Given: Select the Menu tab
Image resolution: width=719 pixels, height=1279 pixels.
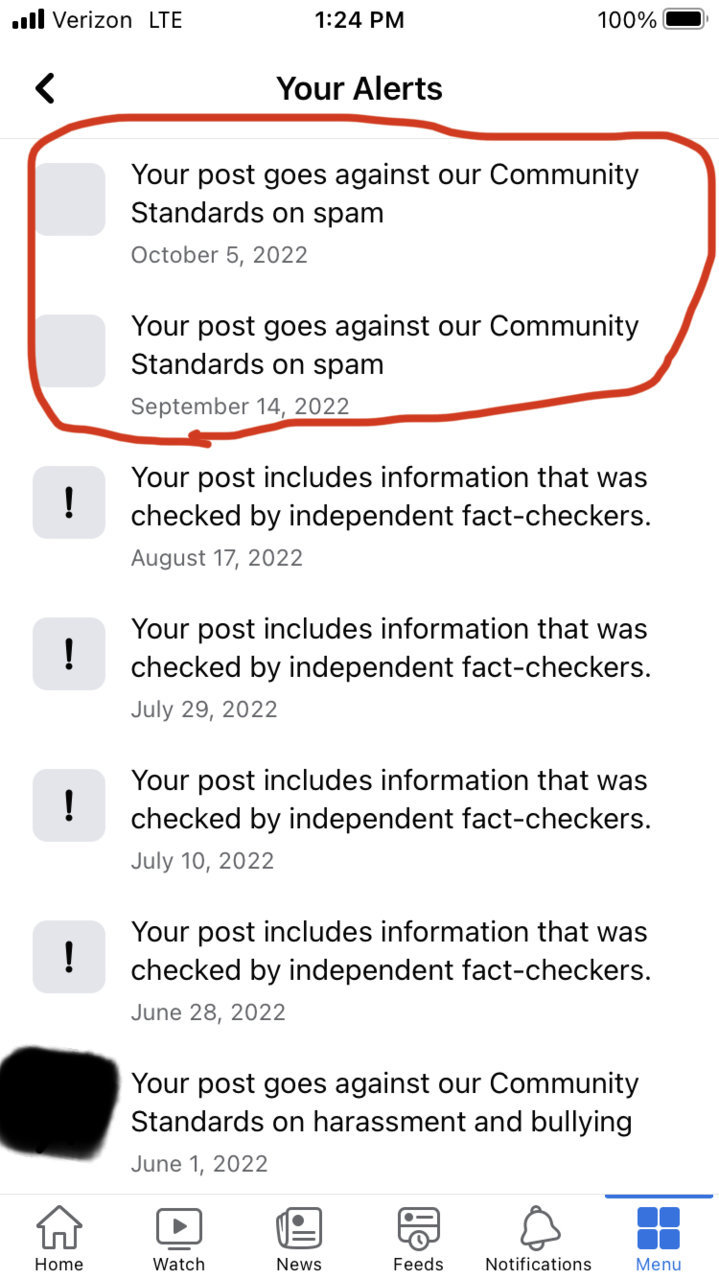Looking at the screenshot, I should [658, 1239].
